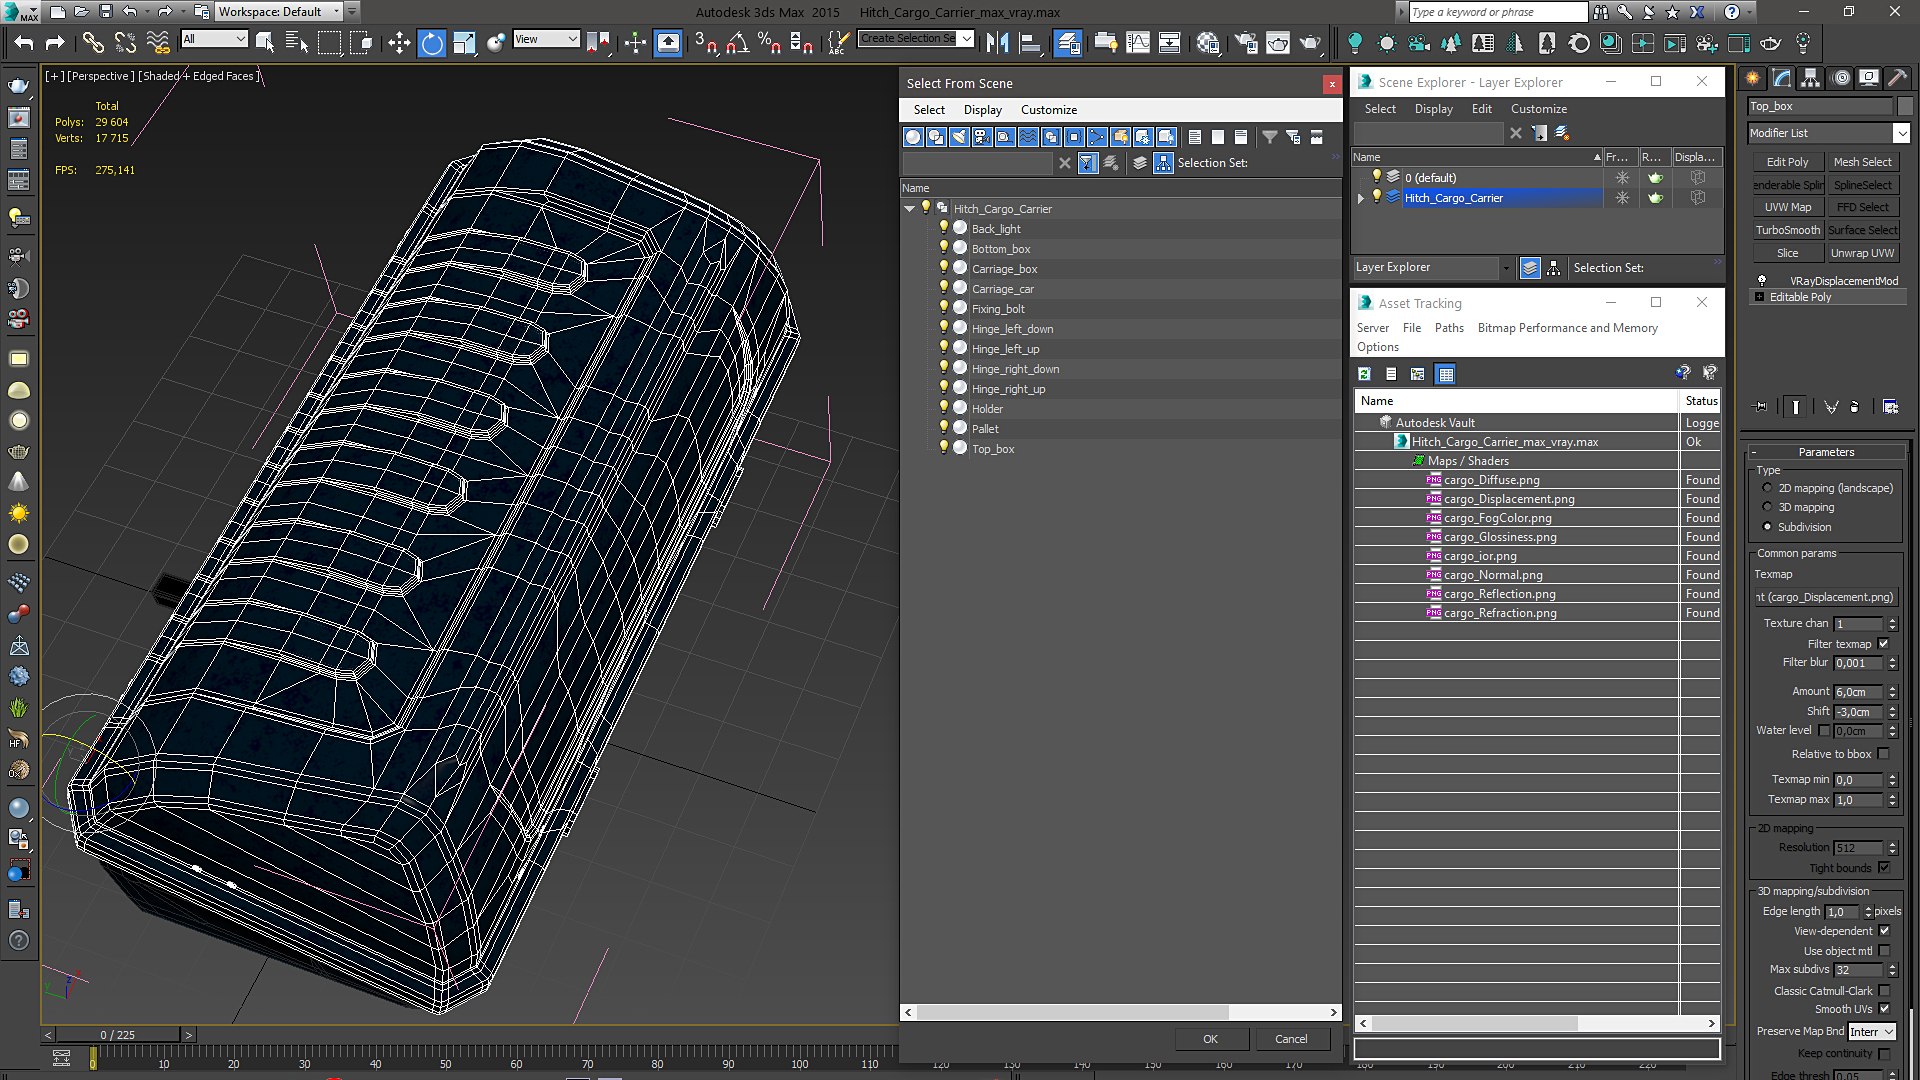Click the Type a keyword or phrase search field
The height and width of the screenshot is (1080, 1920).
pyautogui.click(x=1497, y=12)
